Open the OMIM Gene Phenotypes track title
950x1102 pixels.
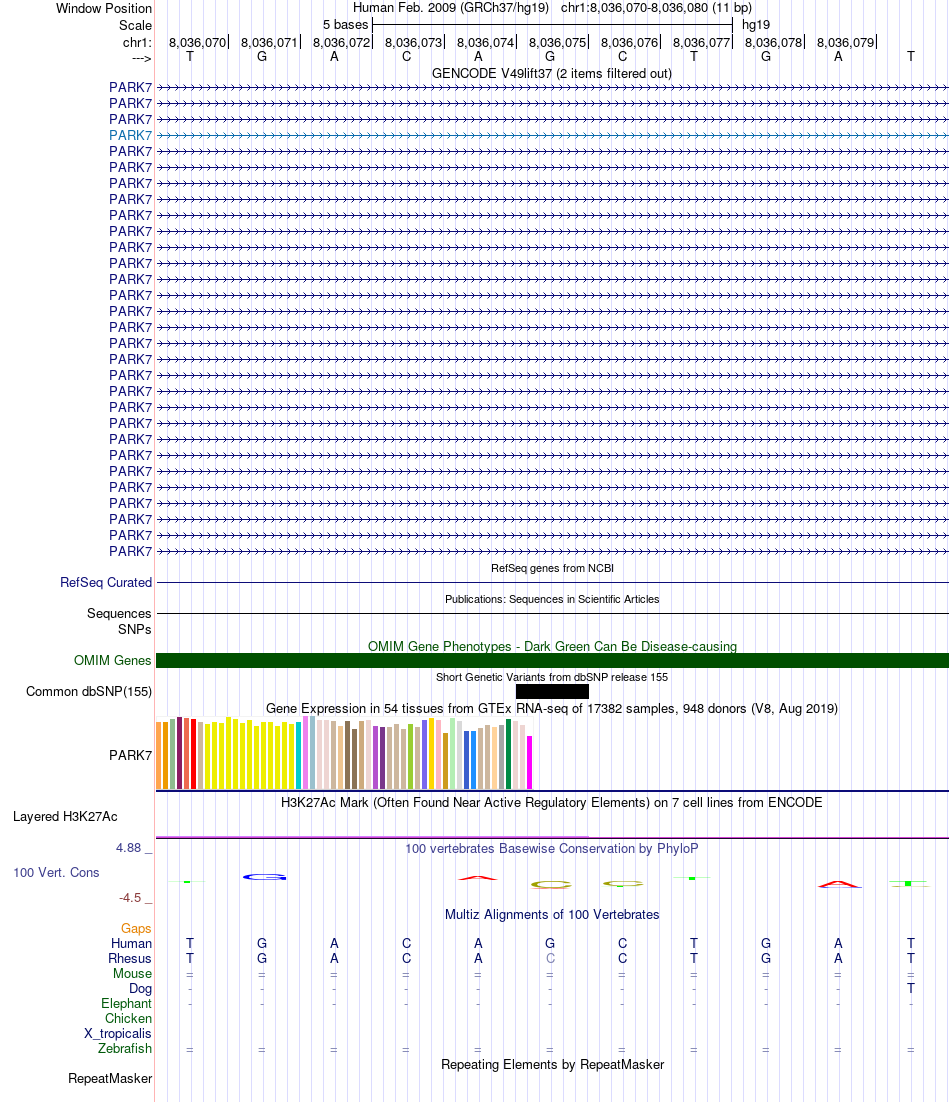[552, 646]
